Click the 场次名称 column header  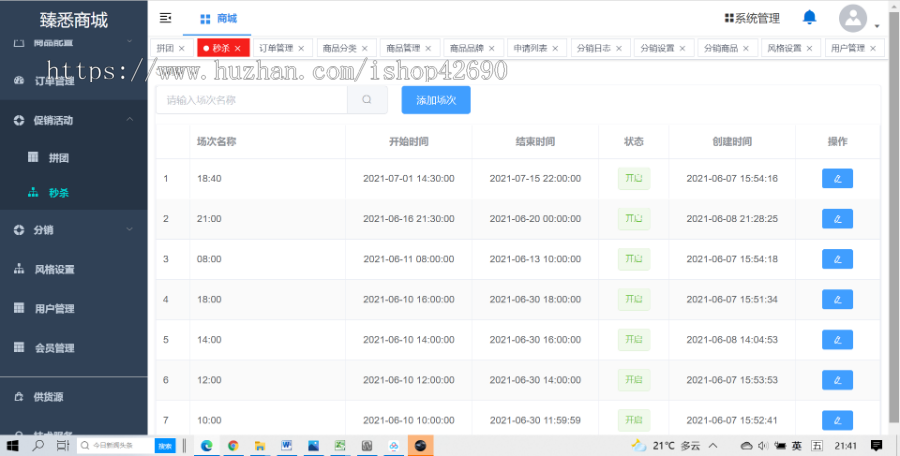point(216,142)
